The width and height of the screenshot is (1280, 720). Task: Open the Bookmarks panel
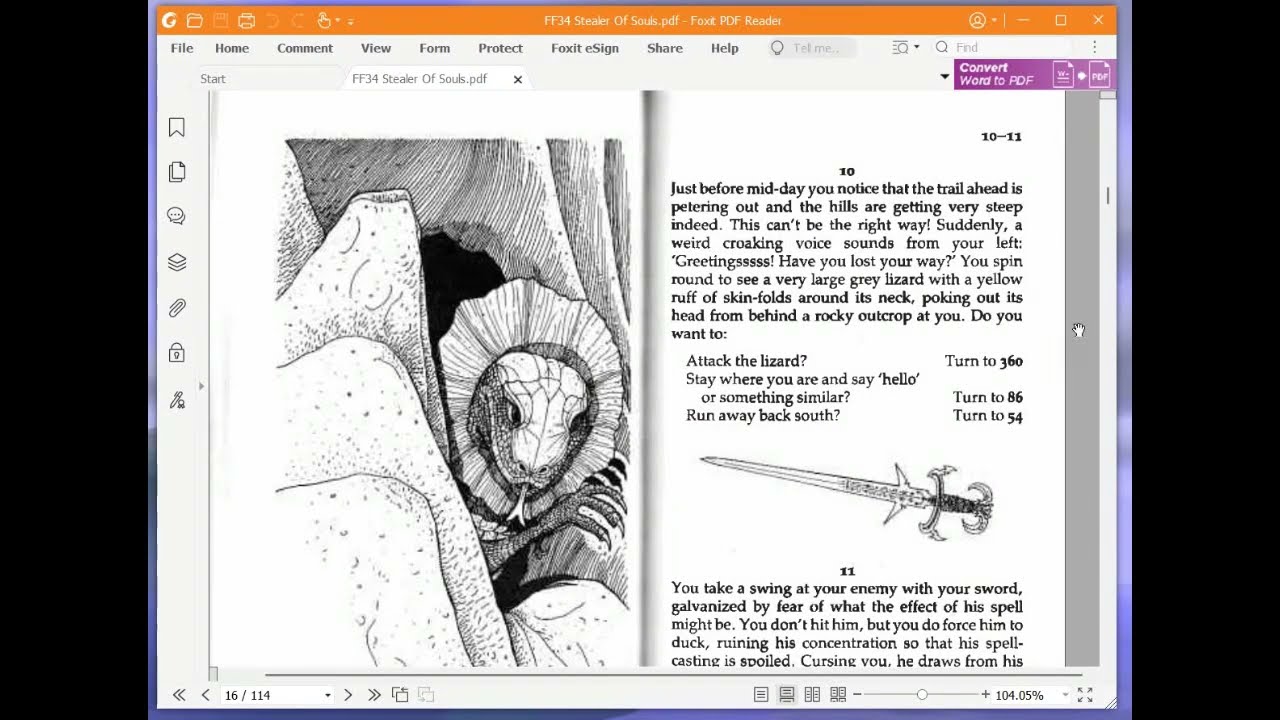[177, 127]
